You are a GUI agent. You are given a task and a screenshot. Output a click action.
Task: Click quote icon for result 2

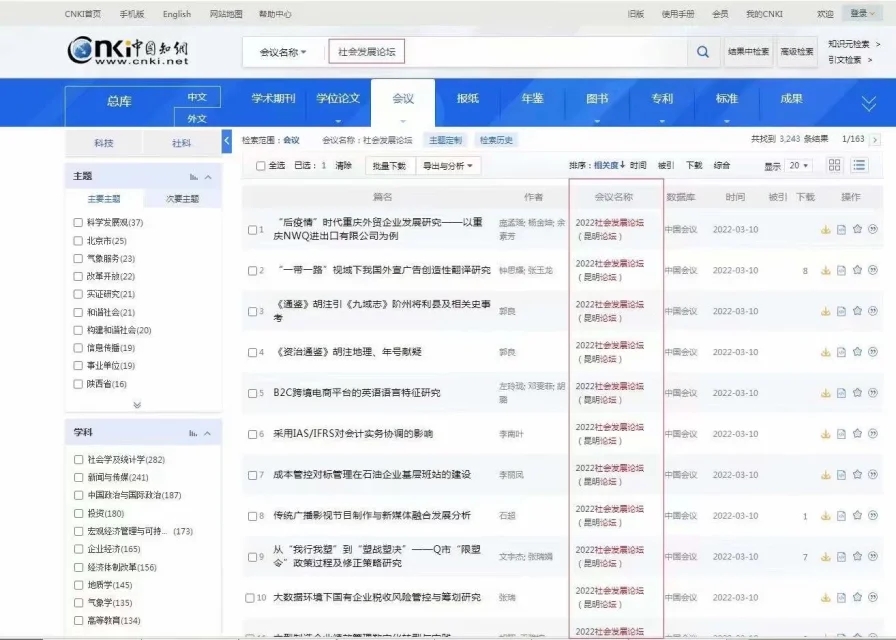873,270
